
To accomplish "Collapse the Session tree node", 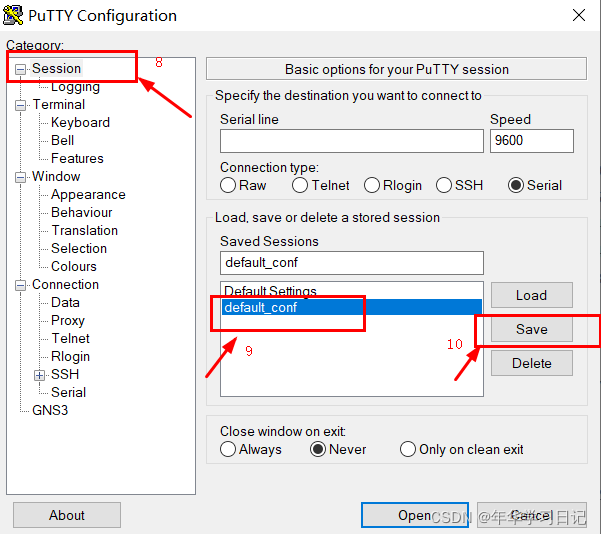I will tap(20, 69).
